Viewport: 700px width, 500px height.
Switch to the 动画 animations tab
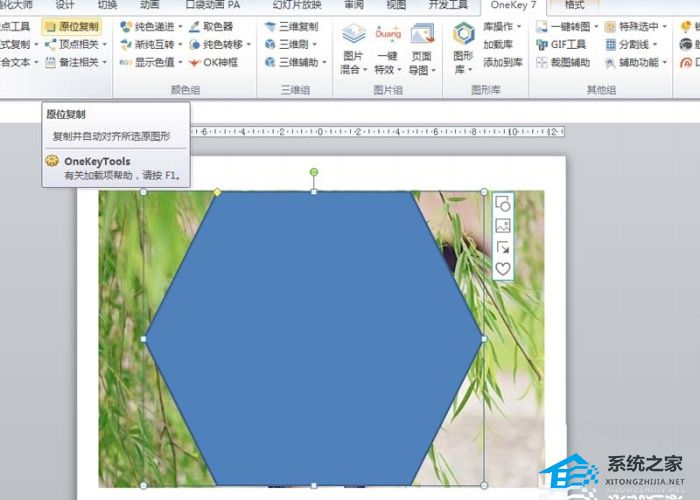pyautogui.click(x=150, y=5)
